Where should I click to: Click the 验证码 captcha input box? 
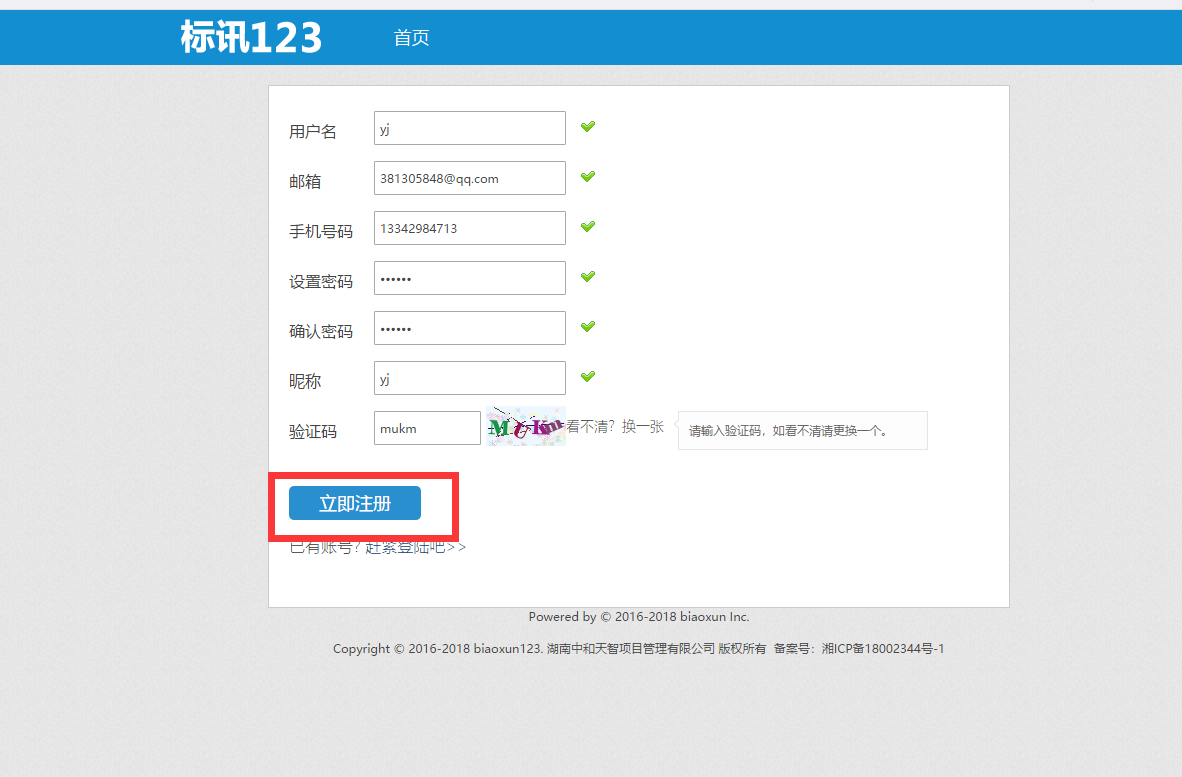(x=427, y=428)
